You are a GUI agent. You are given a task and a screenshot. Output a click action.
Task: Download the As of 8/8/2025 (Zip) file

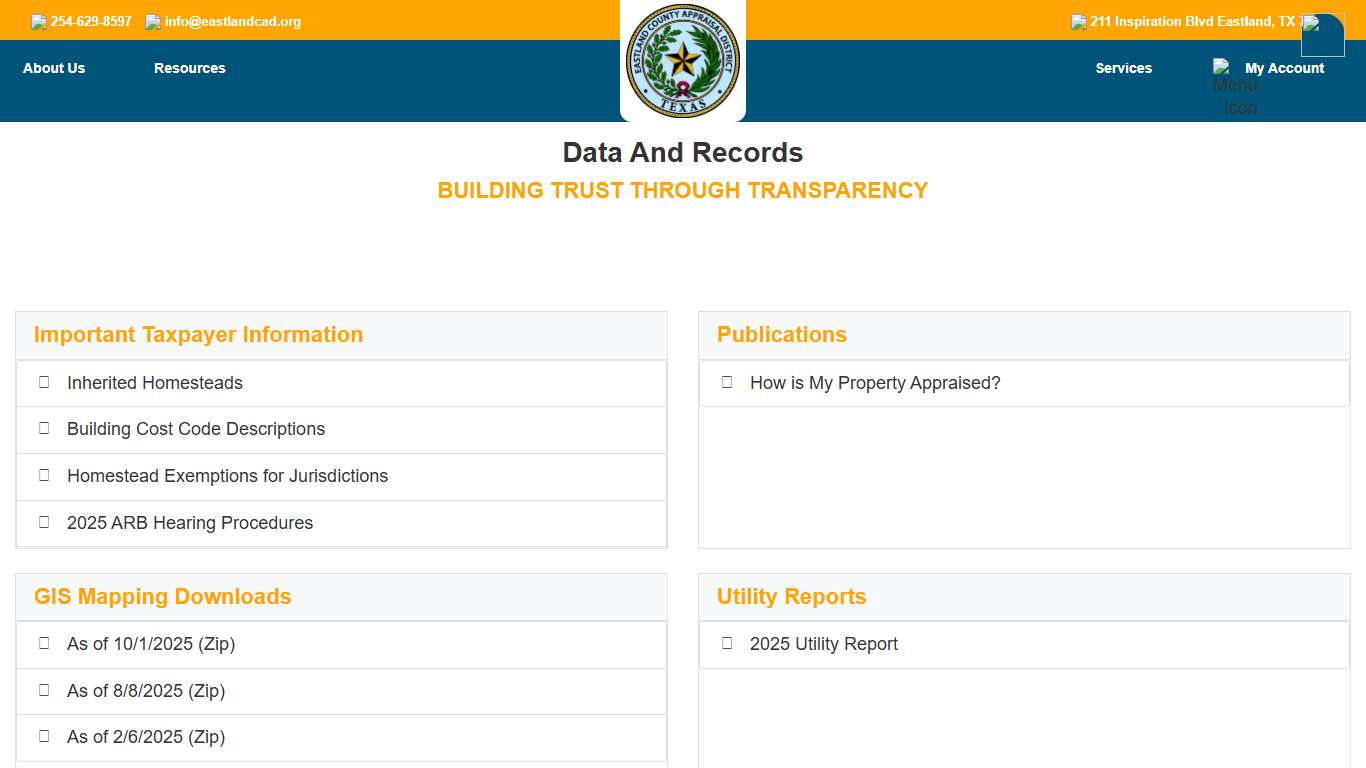point(146,691)
